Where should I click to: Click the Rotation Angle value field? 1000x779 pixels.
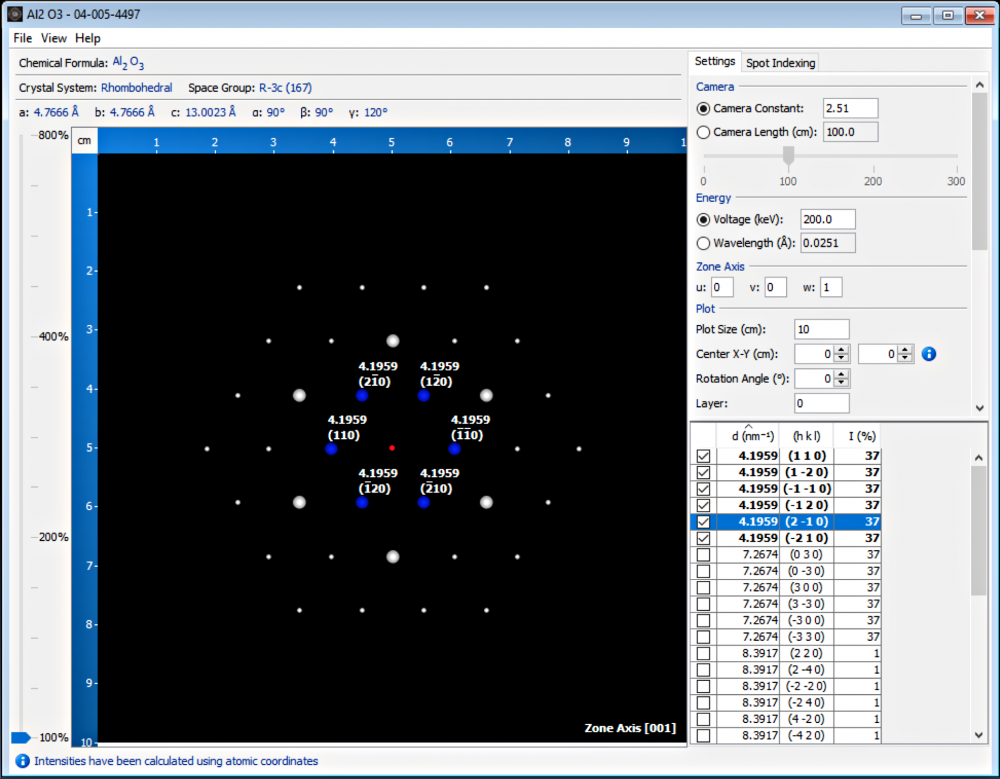point(814,378)
